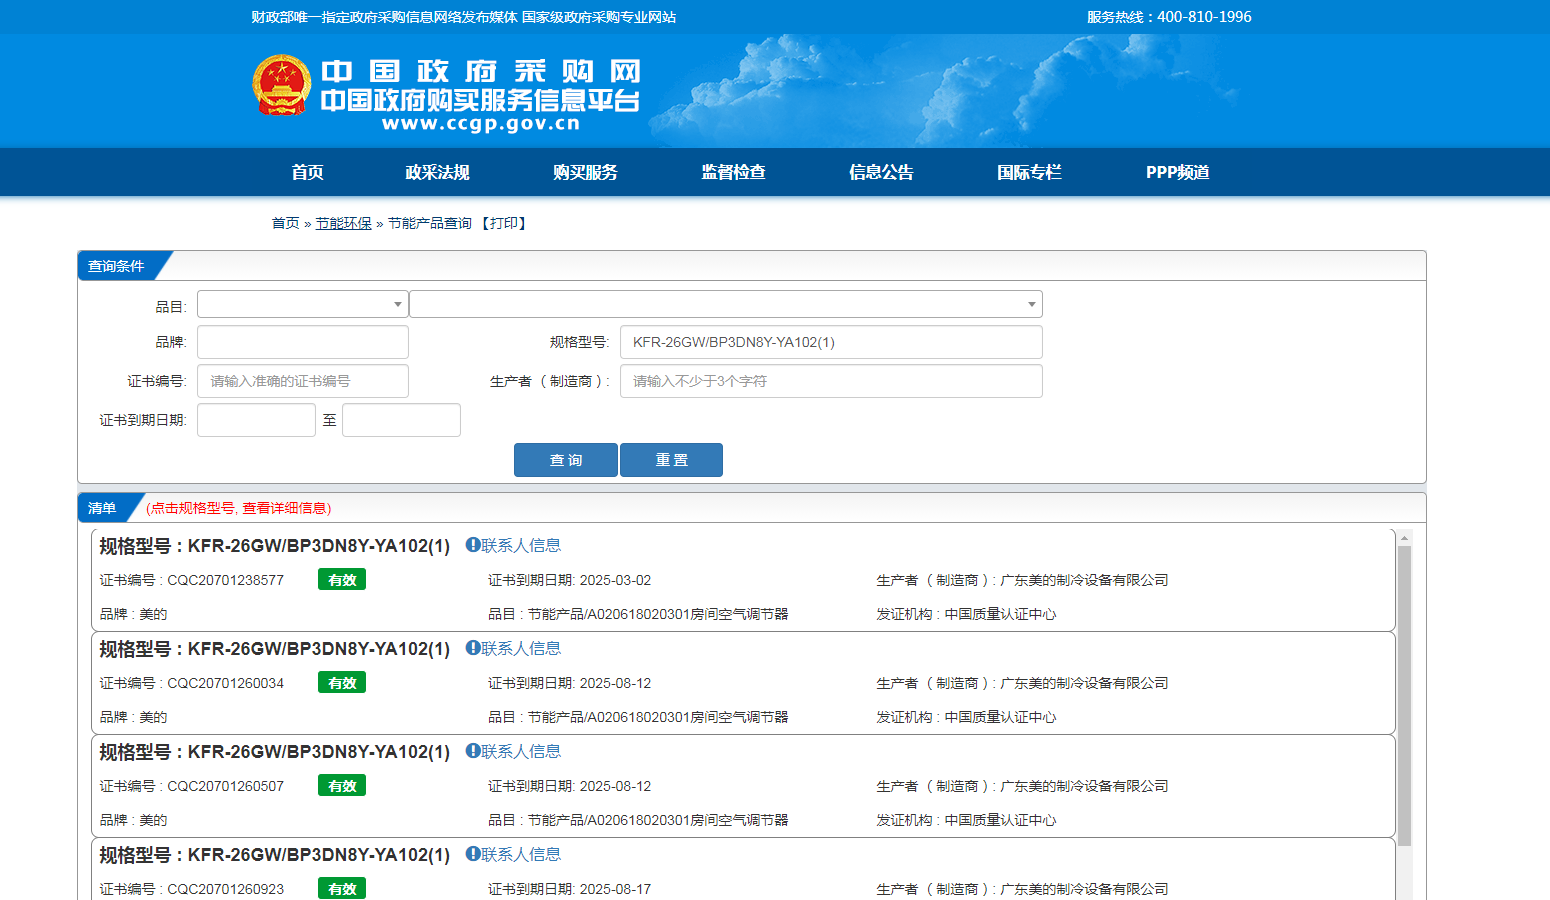This screenshot has height=900, width=1550.
Task: Open contact info icon for certificate CQC20701260507
Action: 473,751
